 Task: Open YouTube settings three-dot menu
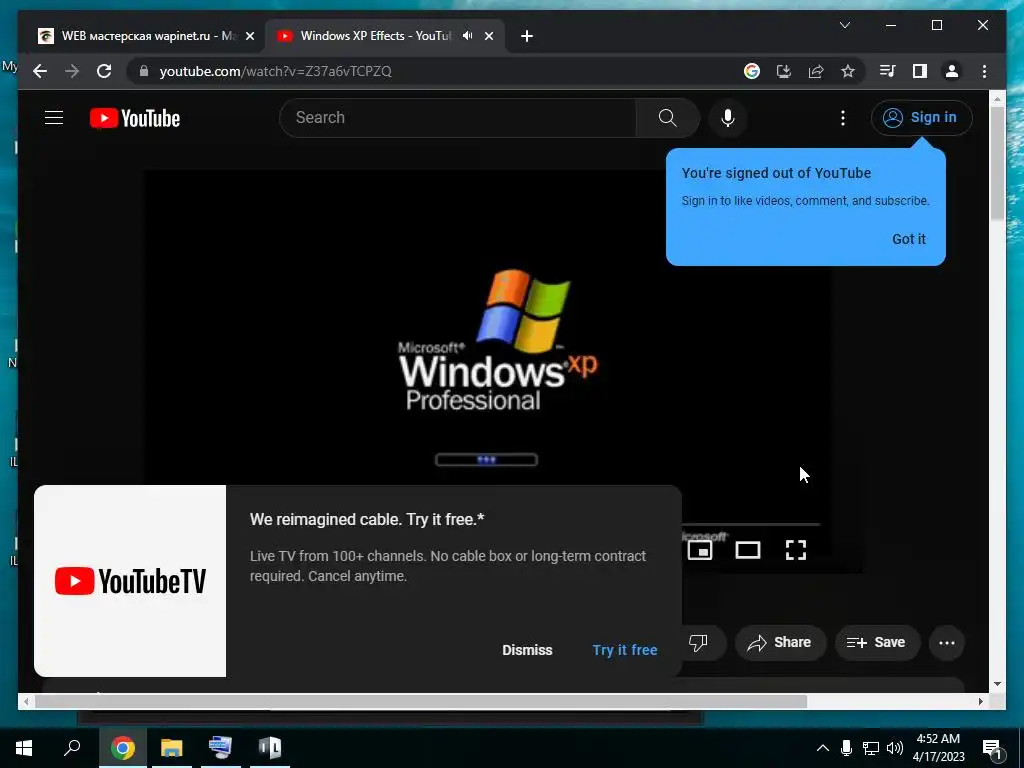(x=842, y=118)
